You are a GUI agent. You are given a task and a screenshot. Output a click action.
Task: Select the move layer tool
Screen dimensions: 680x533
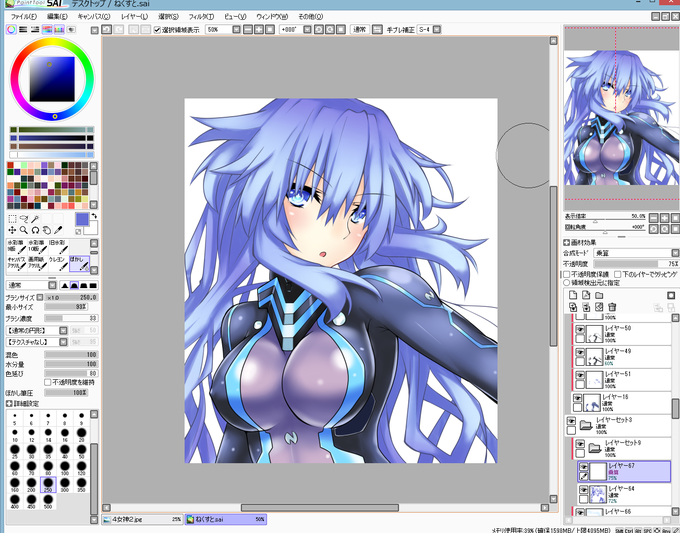pyautogui.click(x=13, y=230)
